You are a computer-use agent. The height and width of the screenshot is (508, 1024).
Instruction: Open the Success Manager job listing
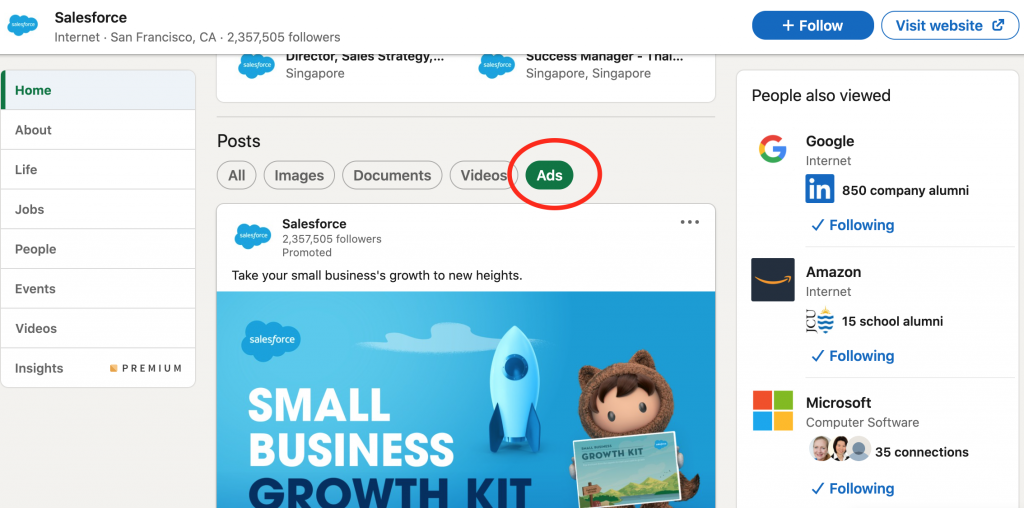click(605, 57)
